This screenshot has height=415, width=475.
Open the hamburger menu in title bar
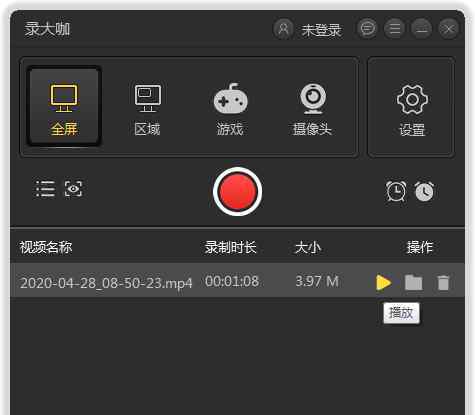[x=395, y=29]
